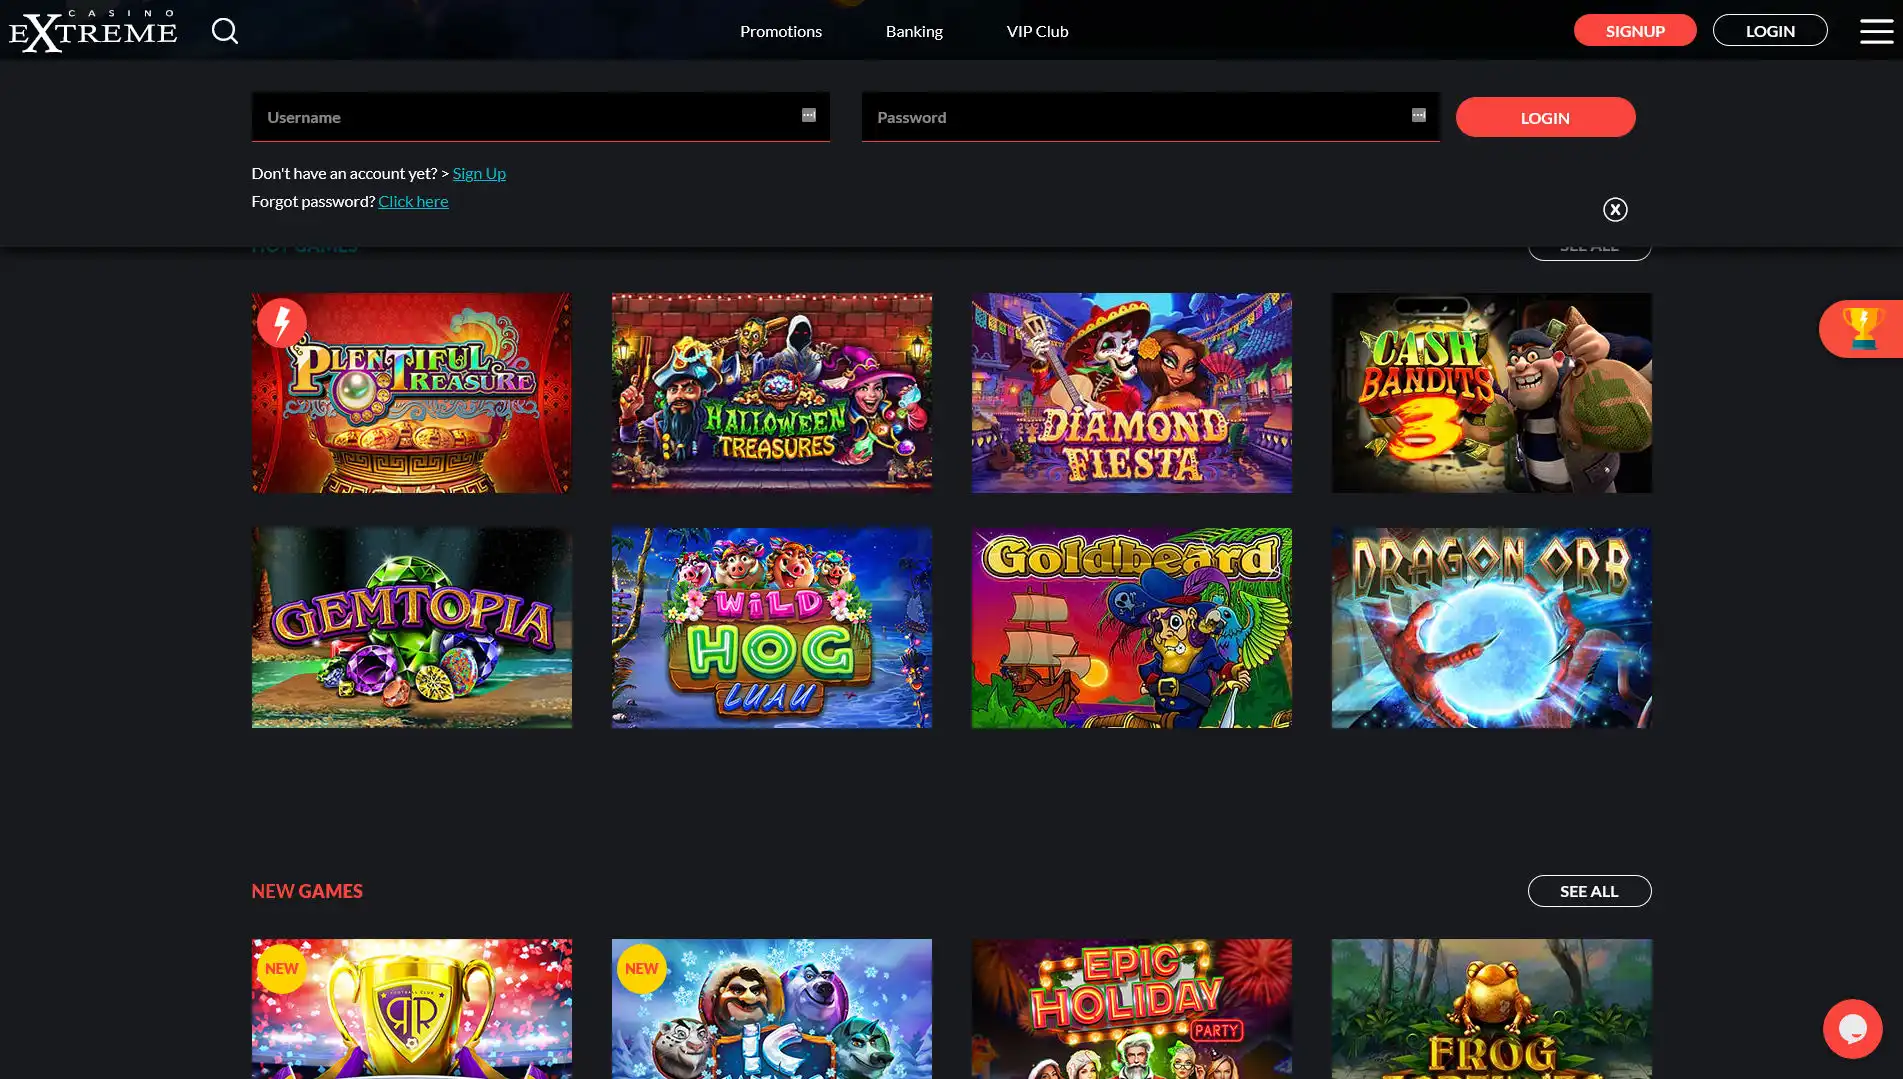
Task: Open the Cash Bandits 3 game thumbnail
Action: pos(1491,392)
